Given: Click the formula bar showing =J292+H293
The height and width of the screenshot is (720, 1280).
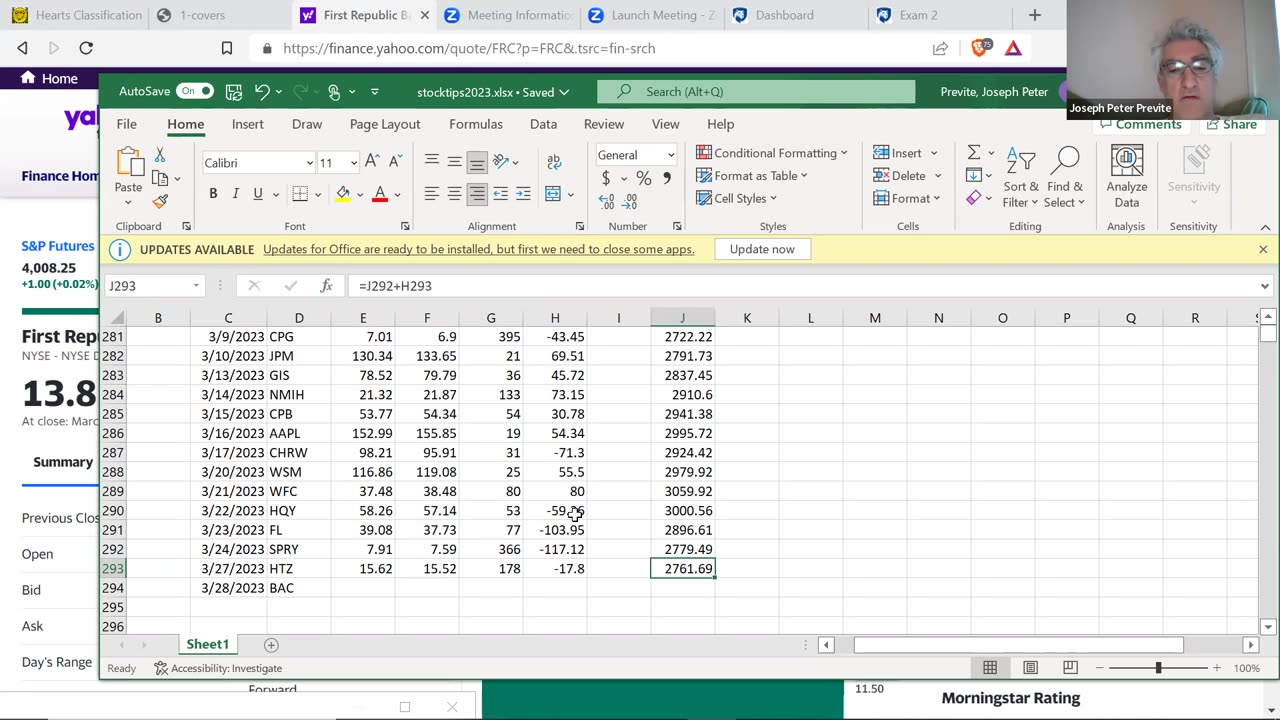Looking at the screenshot, I should [x=801, y=286].
